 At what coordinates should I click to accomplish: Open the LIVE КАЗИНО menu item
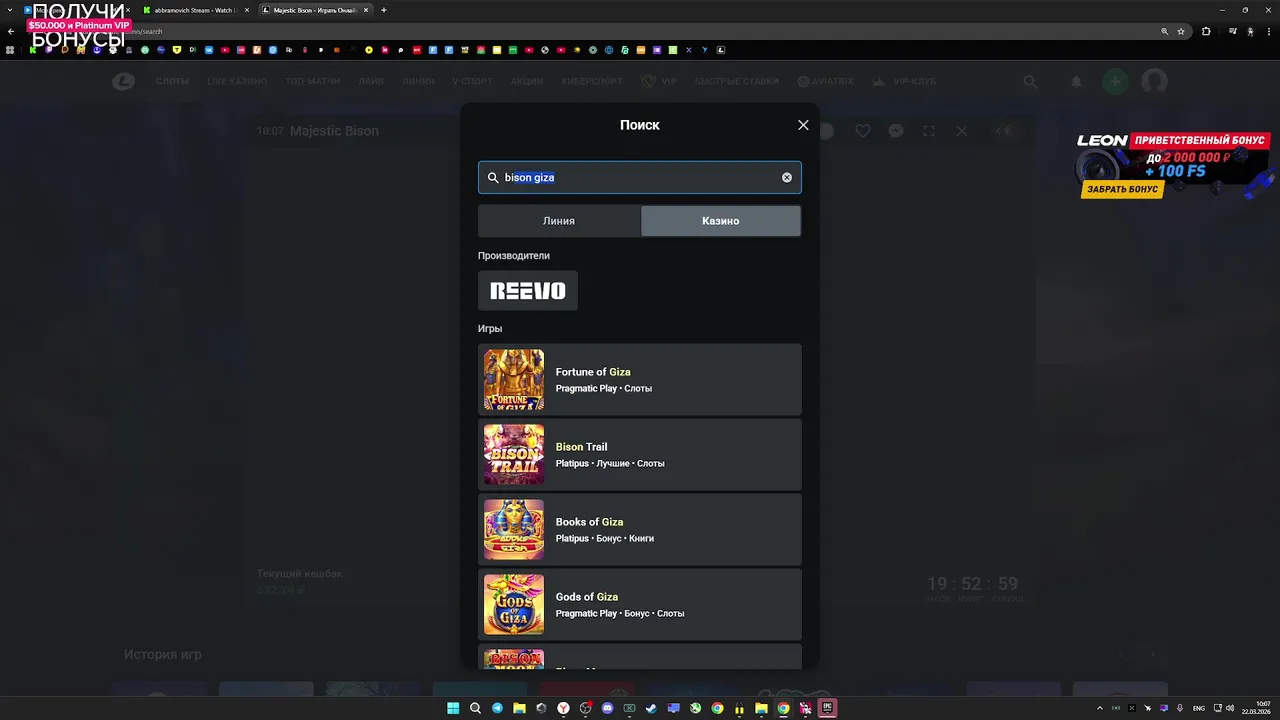pos(238,81)
